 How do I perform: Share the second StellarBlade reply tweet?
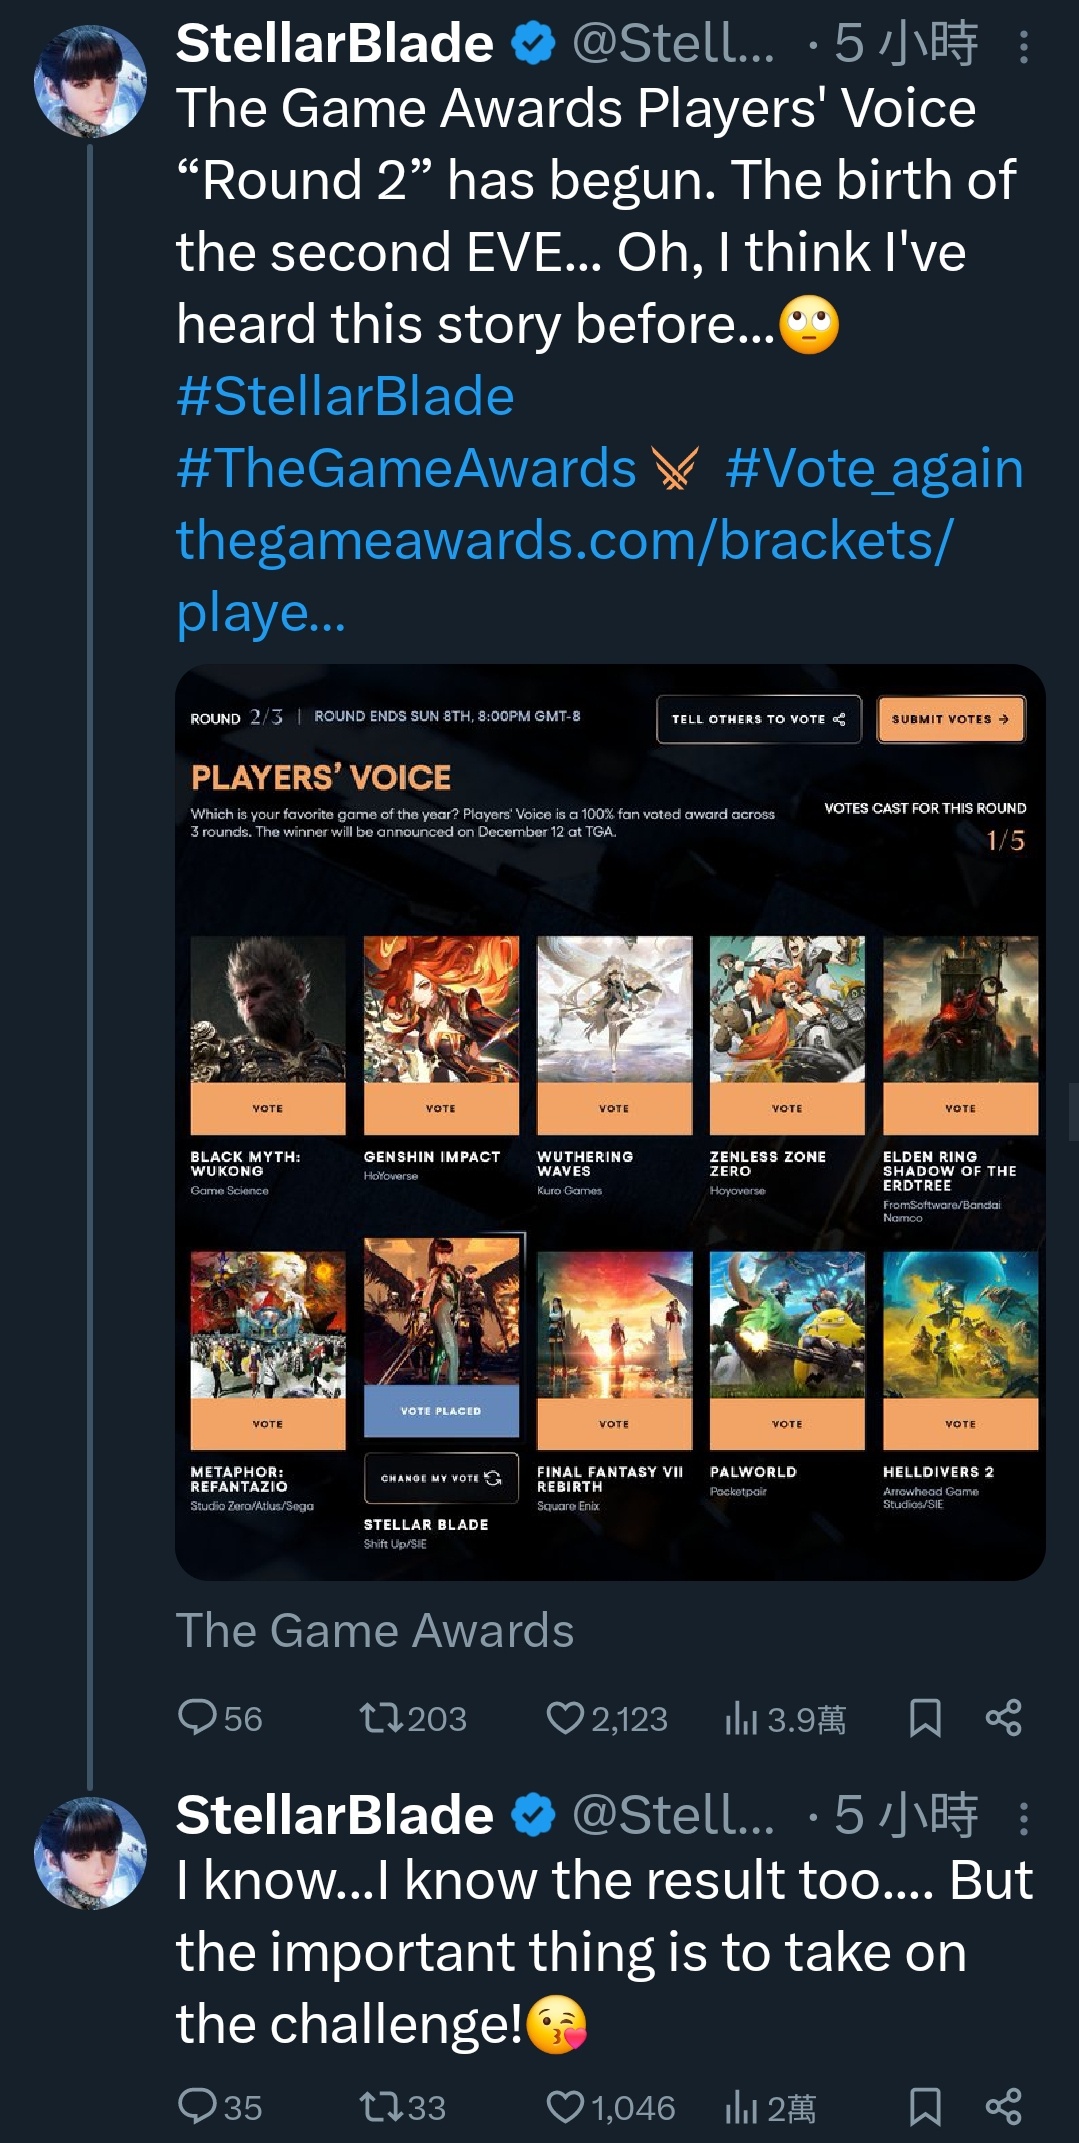click(x=1004, y=2106)
